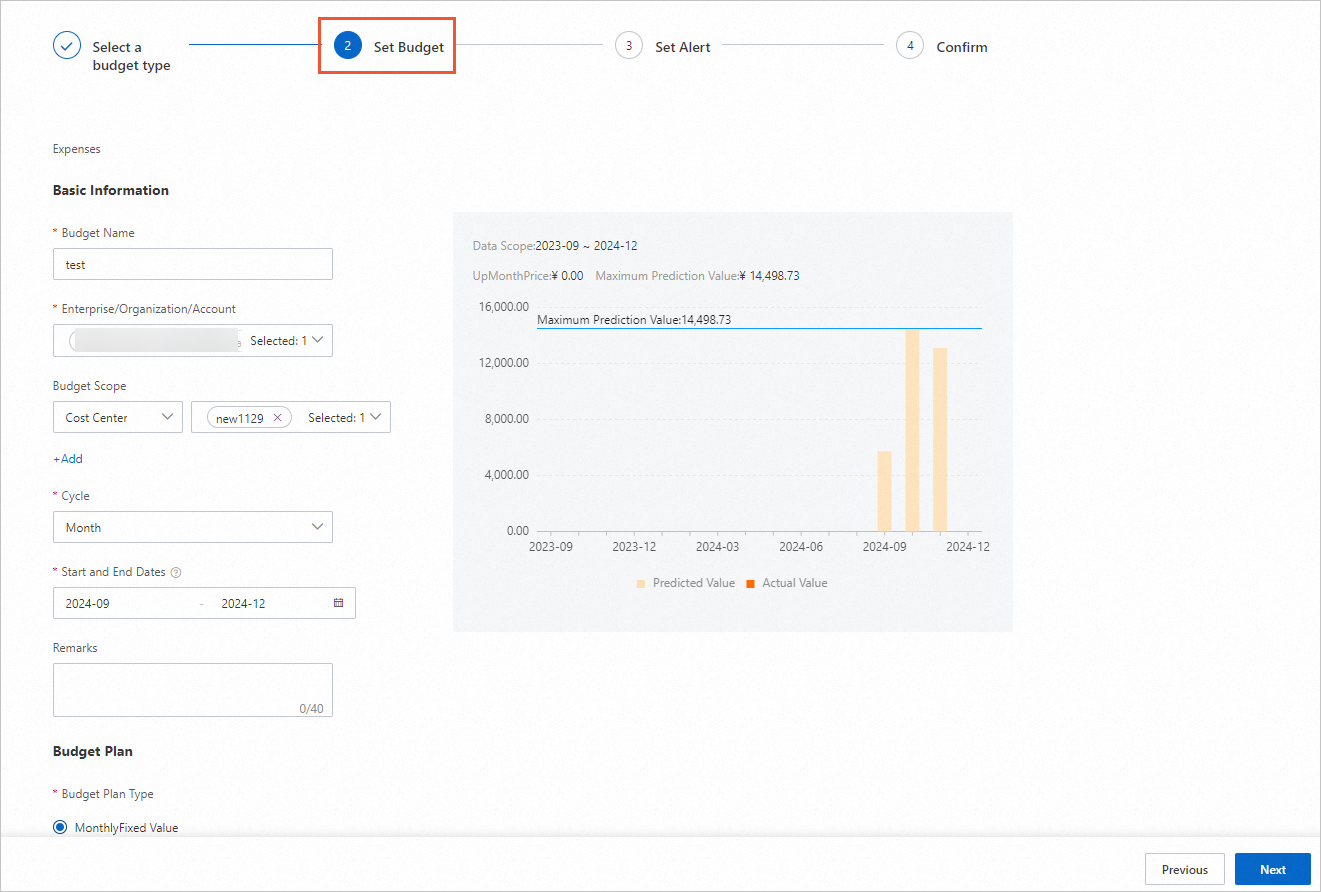
Task: Click the +Add link
Action: [68, 459]
